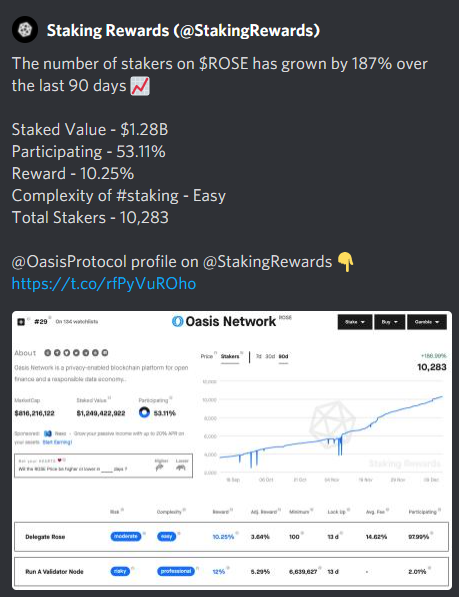Click the Start Earning sponsored link

pyautogui.click(x=57, y=442)
